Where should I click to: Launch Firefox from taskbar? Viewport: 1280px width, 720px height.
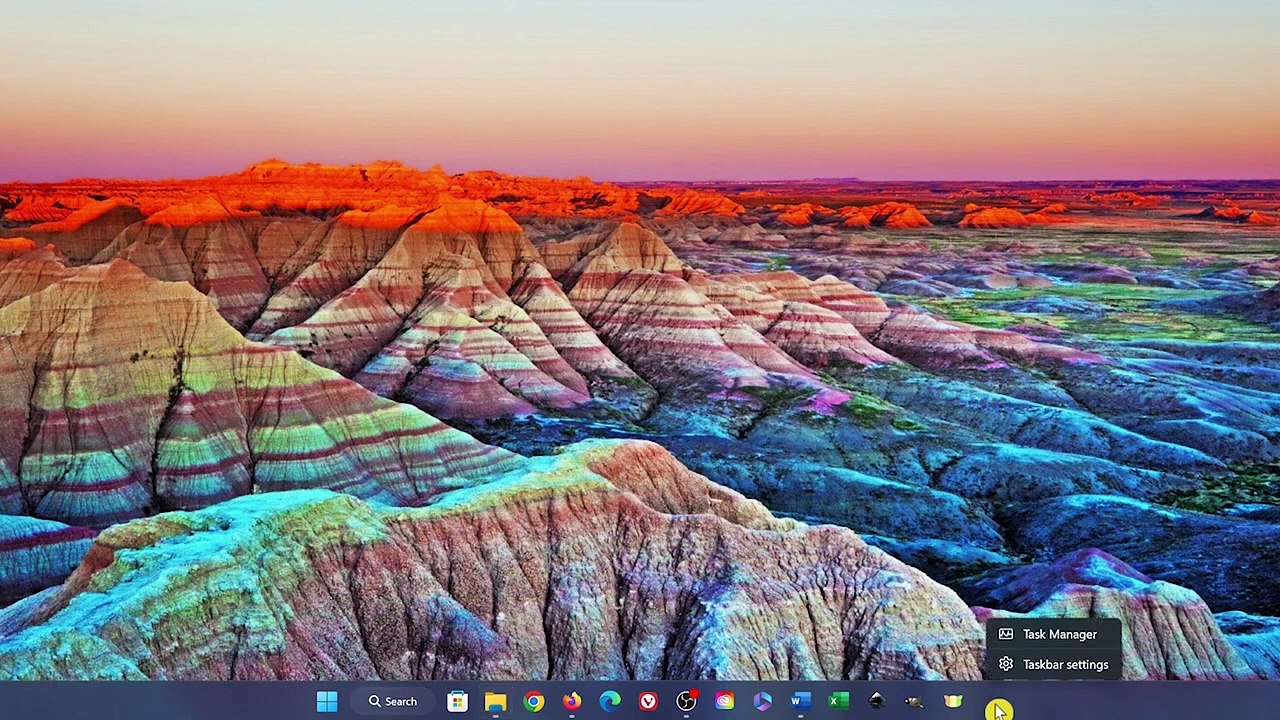[x=572, y=702]
